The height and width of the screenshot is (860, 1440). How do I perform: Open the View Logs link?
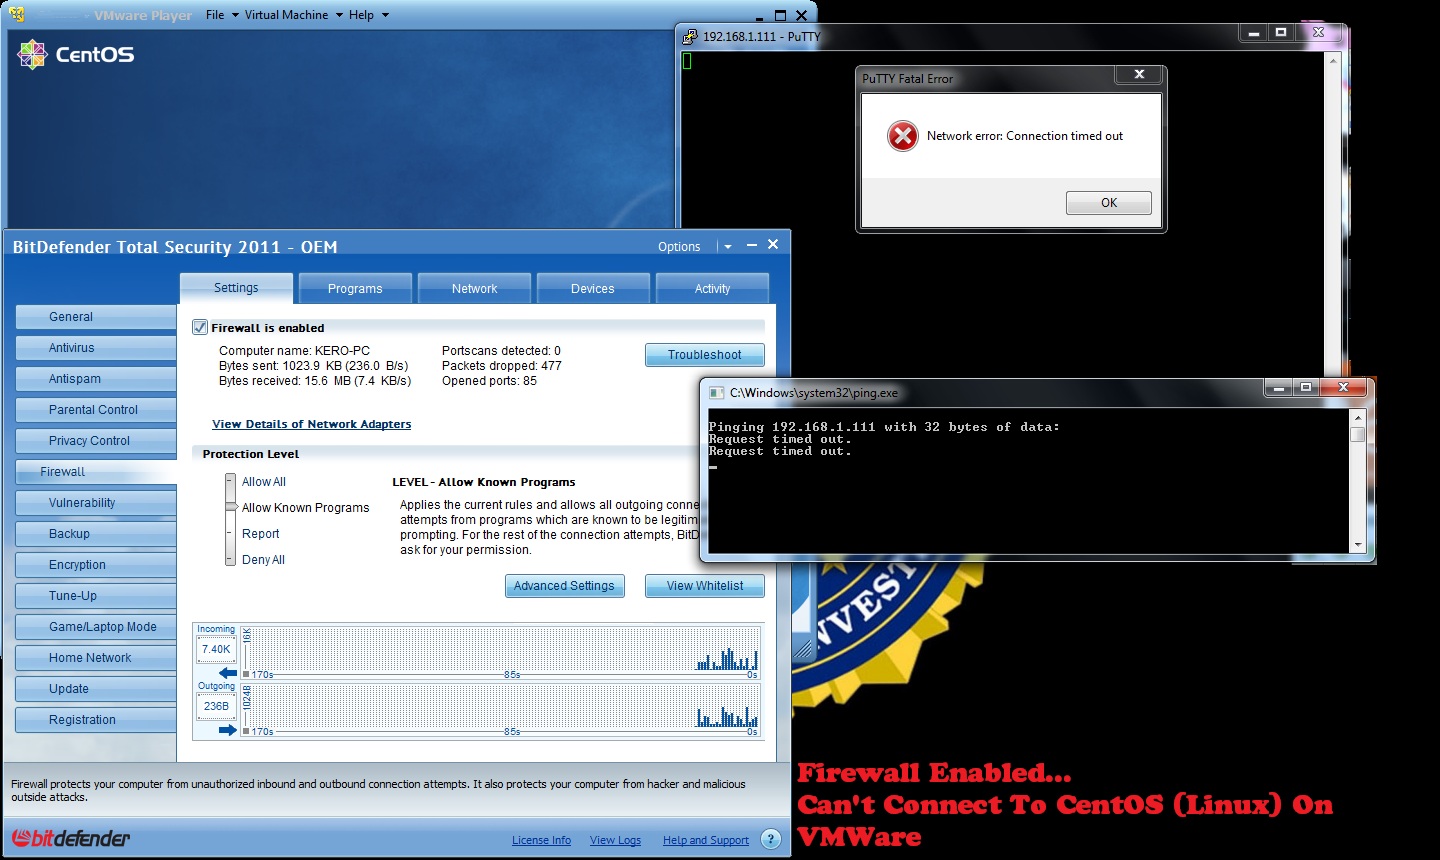point(615,840)
